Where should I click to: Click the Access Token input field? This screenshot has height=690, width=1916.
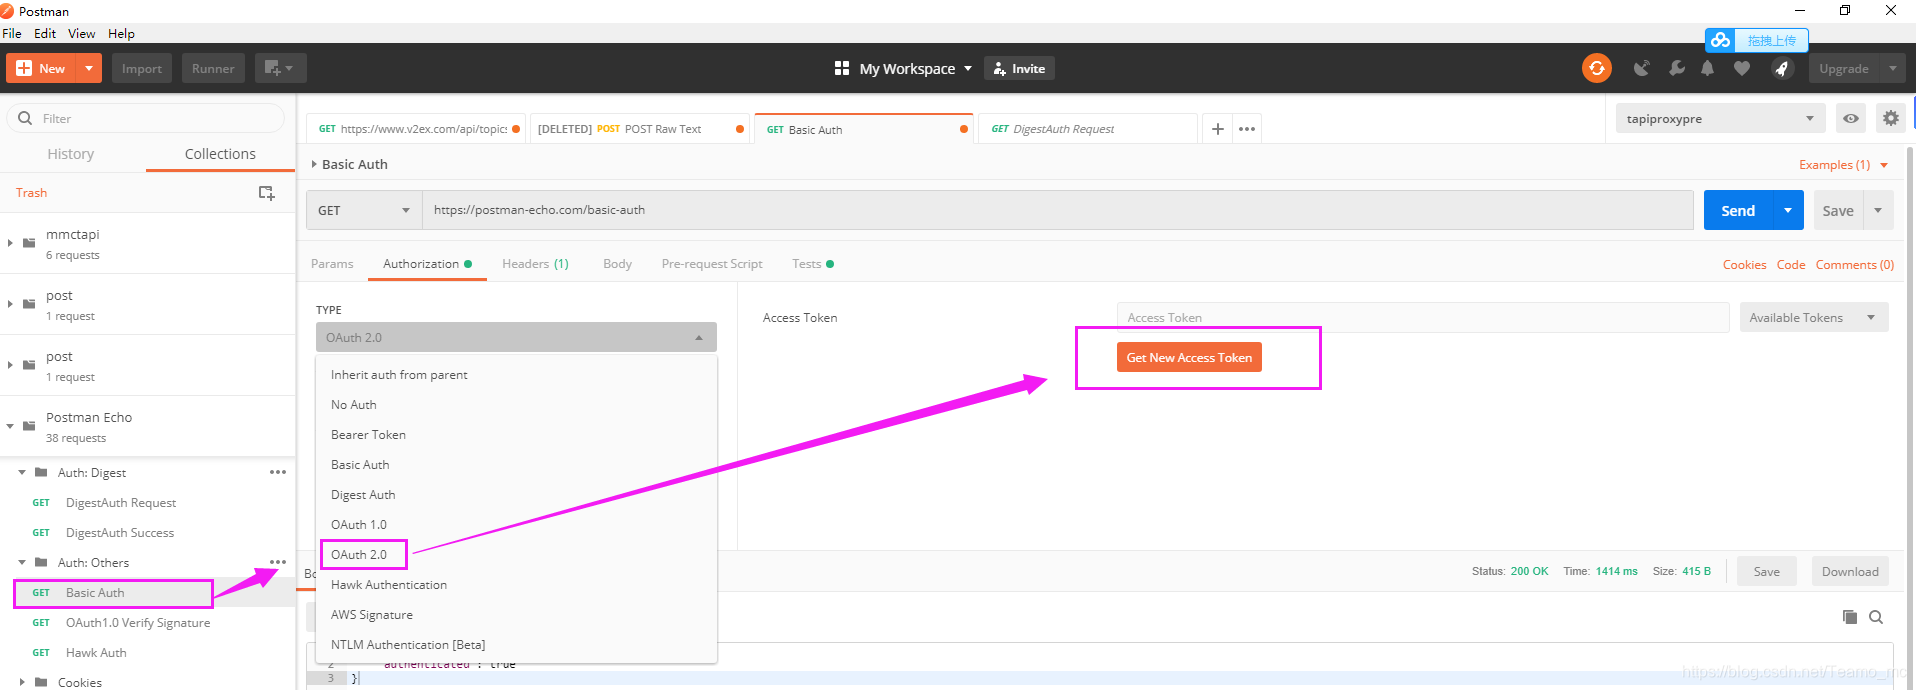pos(1422,317)
